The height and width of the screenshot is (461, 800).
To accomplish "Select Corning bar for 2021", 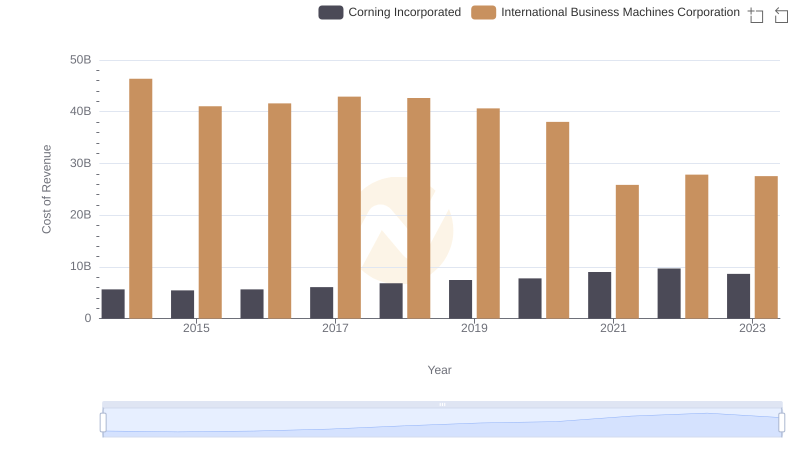I will (x=599, y=295).
